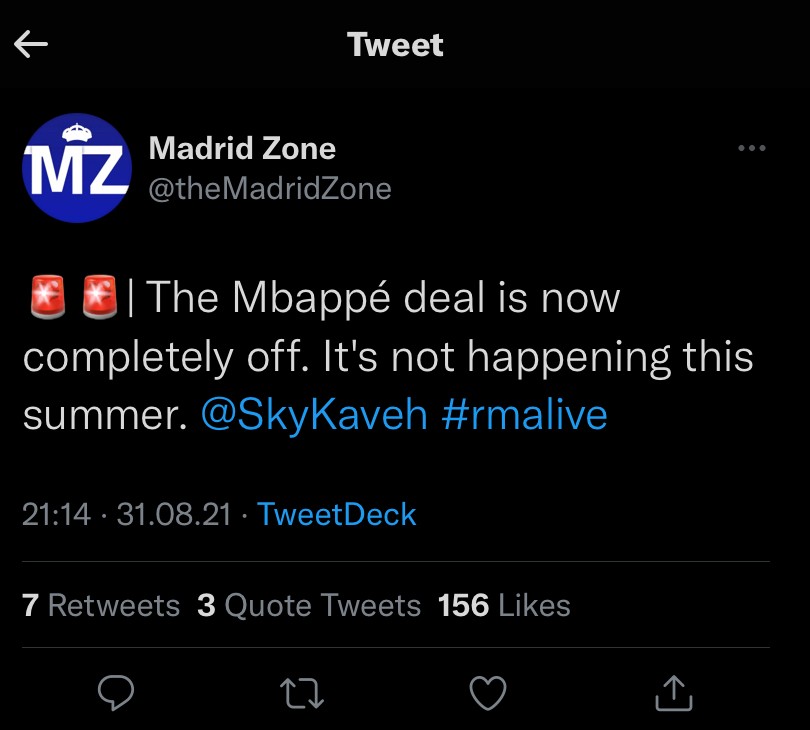
Task: Open the Madrid Zone display name
Action: coord(242,149)
